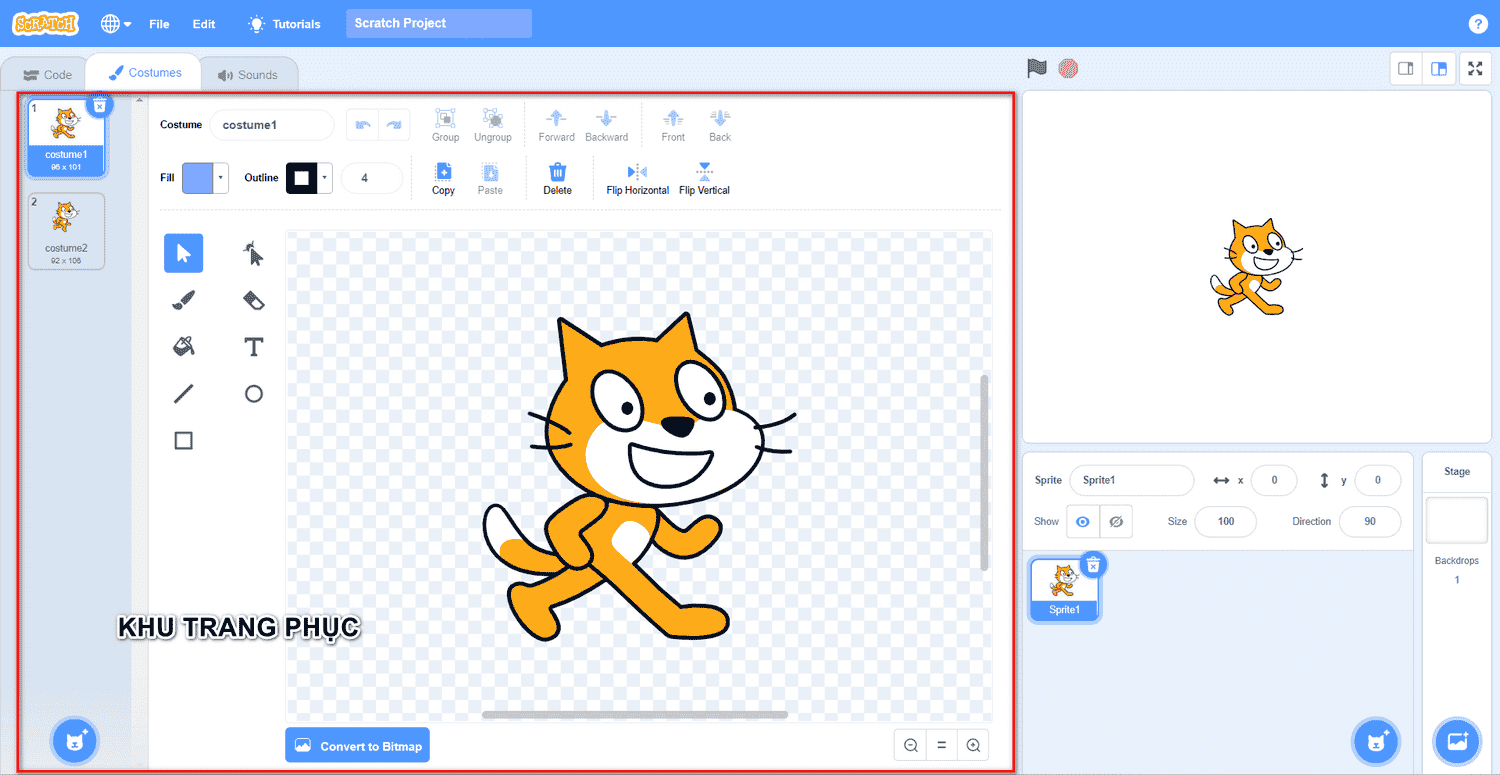Open the File menu

[x=159, y=24]
